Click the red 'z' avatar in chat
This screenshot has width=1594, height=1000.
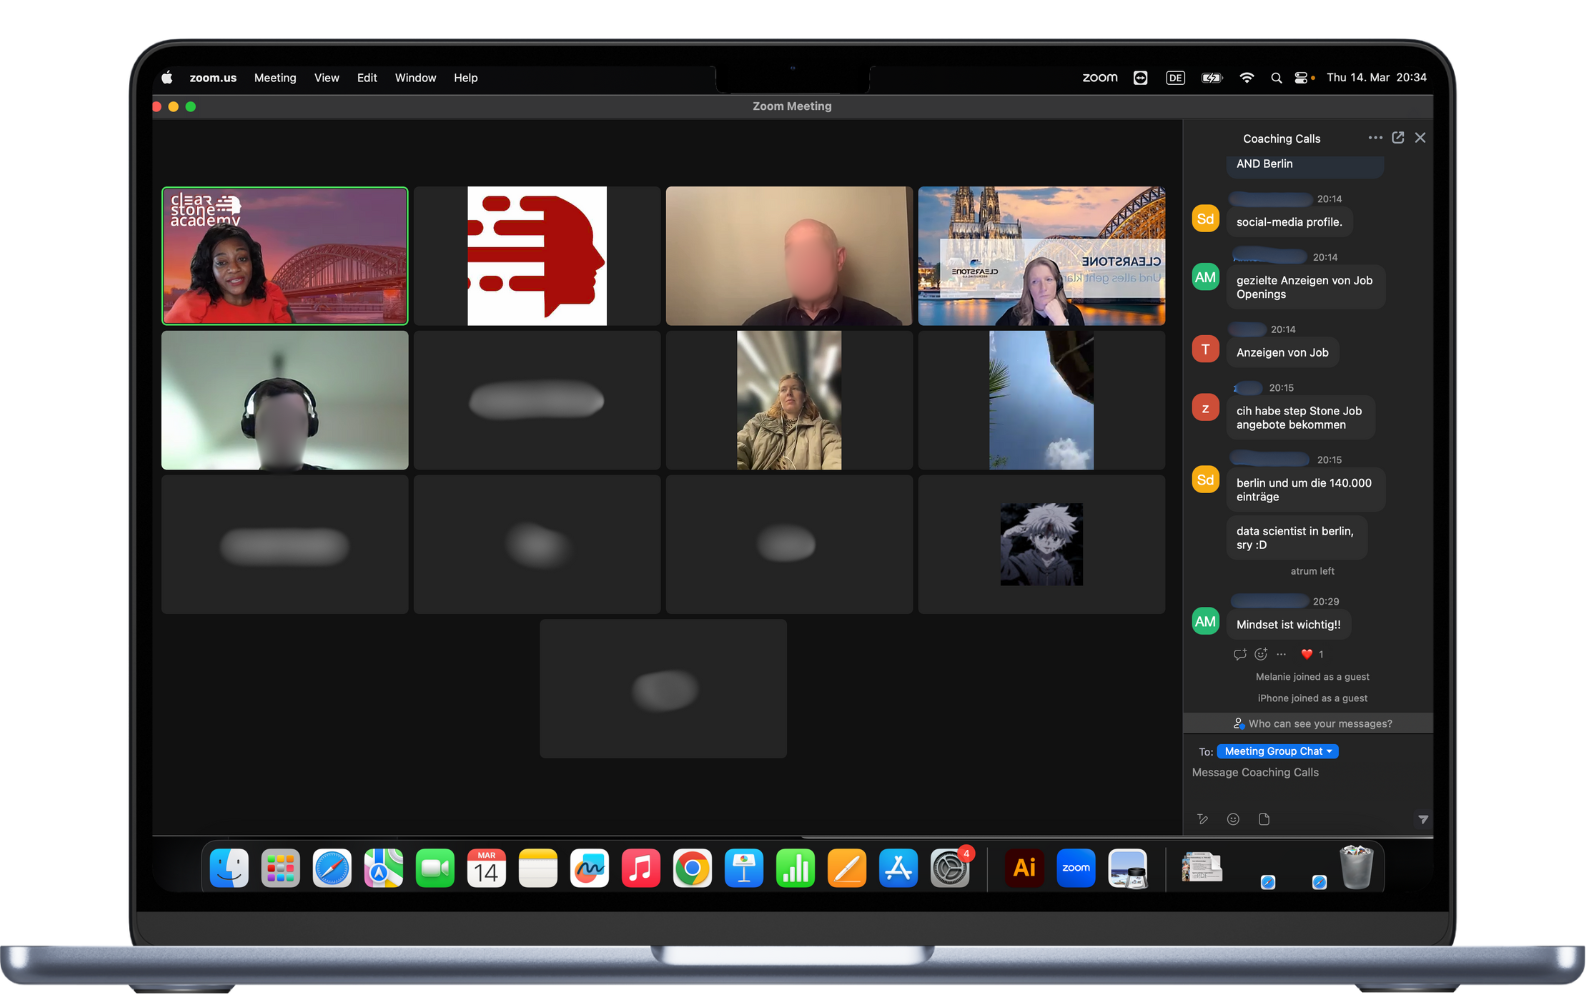pyautogui.click(x=1206, y=408)
